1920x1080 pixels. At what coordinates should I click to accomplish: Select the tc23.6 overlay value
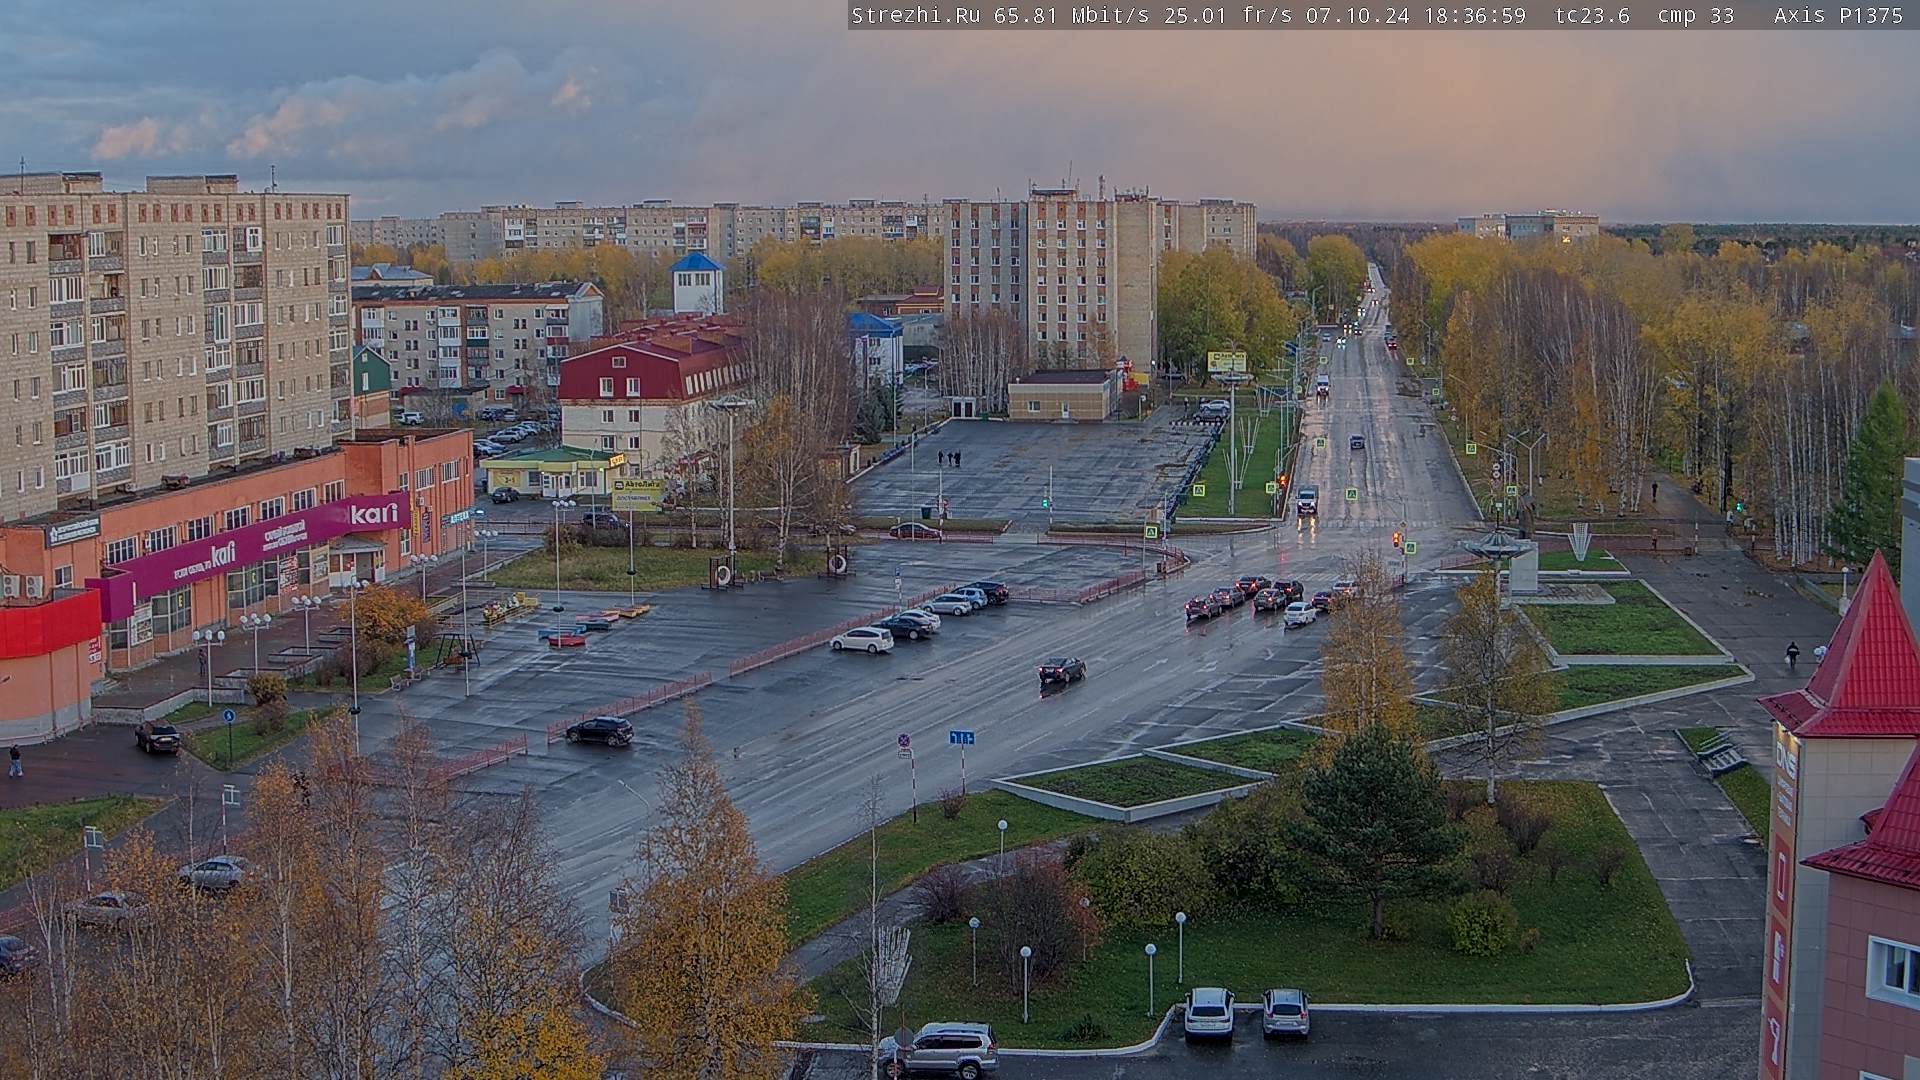(1592, 15)
